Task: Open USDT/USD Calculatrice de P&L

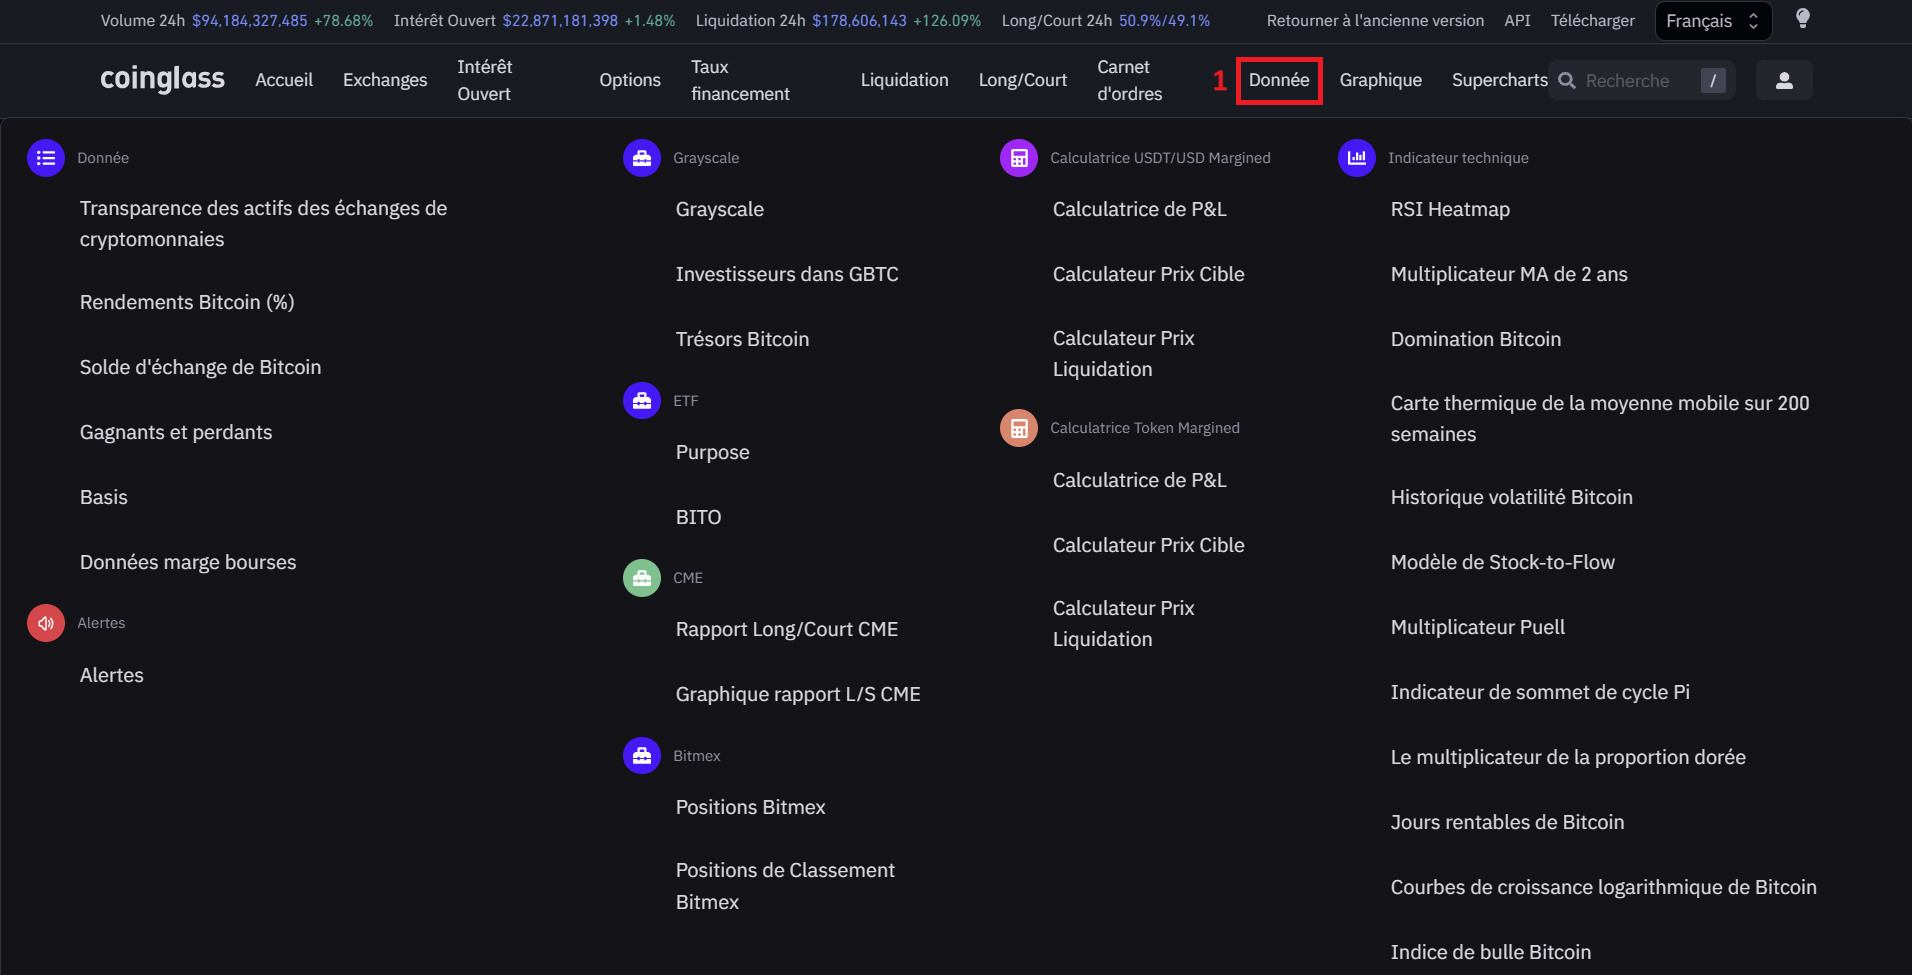Action: pos(1140,209)
